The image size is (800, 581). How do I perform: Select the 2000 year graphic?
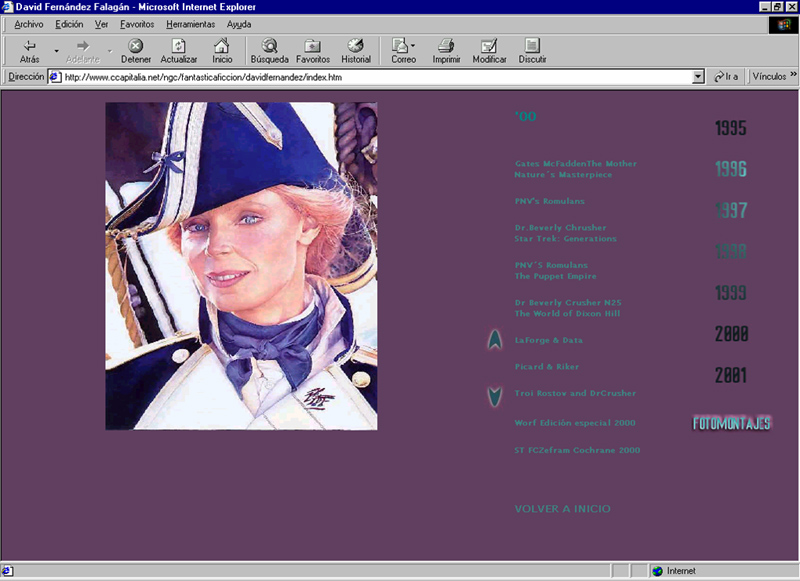[x=731, y=334]
